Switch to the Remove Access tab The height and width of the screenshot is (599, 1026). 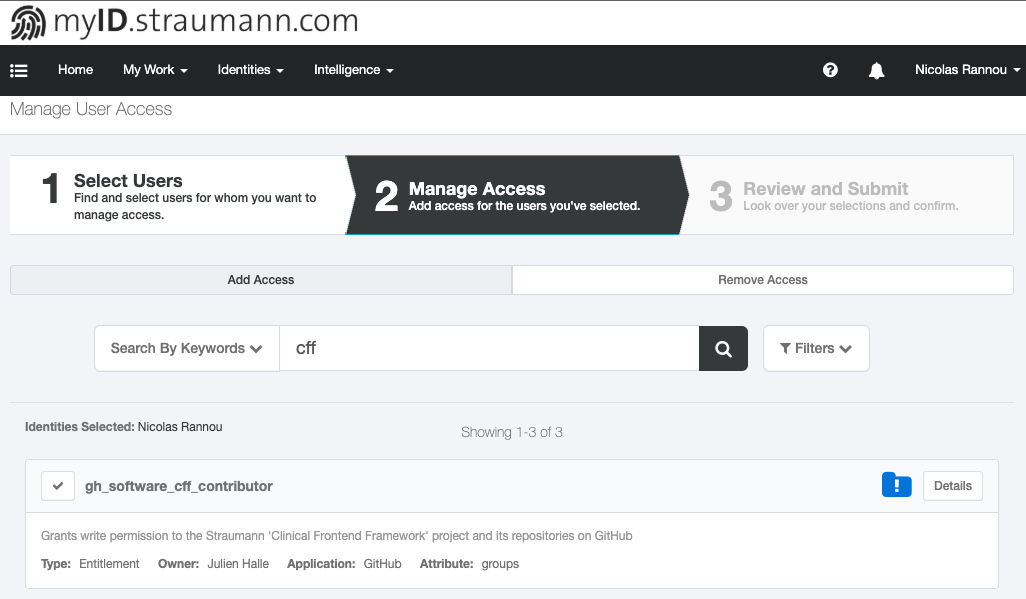point(762,280)
